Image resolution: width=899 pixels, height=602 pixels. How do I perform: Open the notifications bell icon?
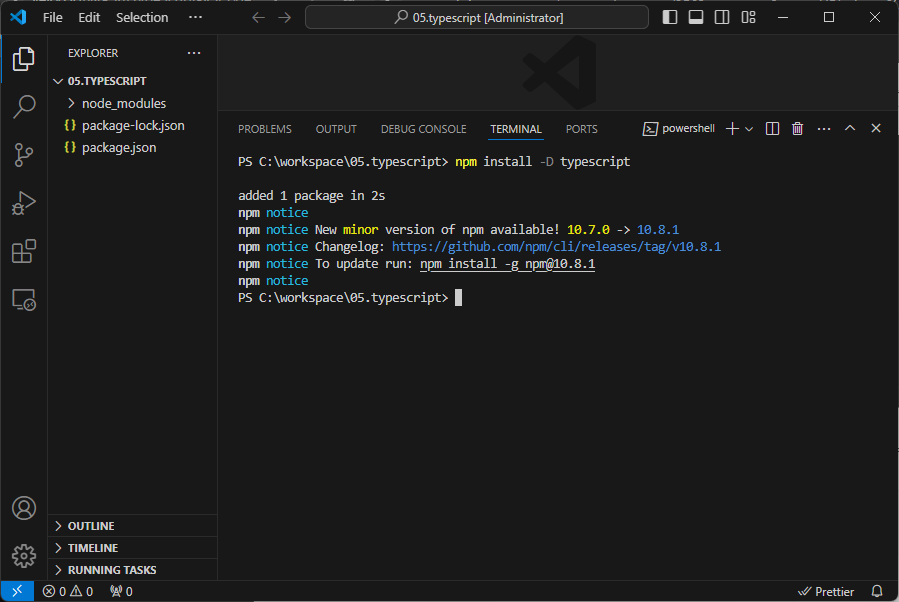[877, 591]
